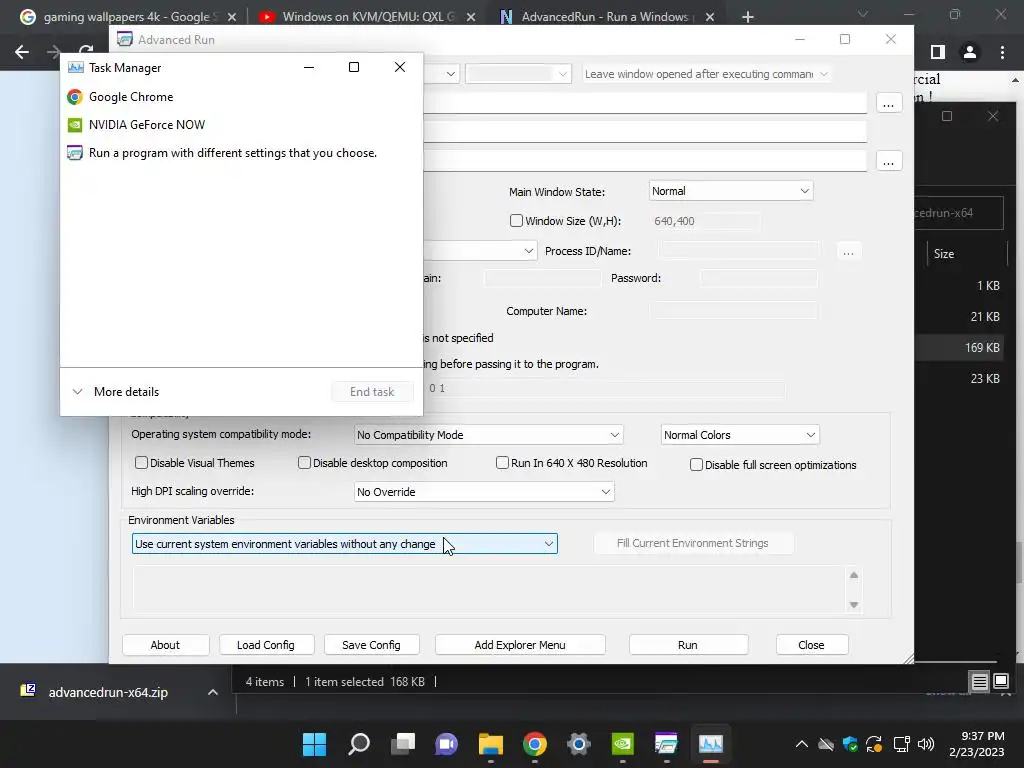Open a new Chrome tab

748,17
